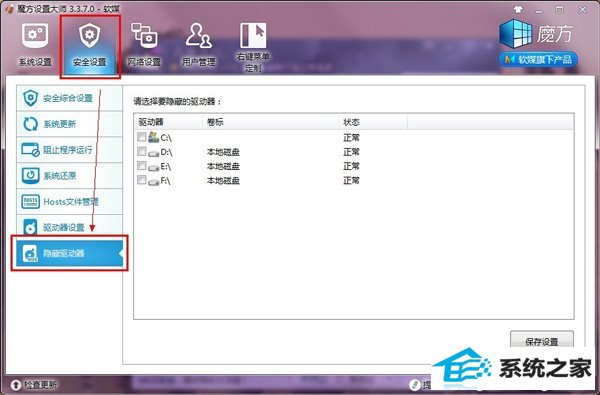Click 本地磁盘 label in E:\ row
The image size is (600, 395).
tap(223, 166)
